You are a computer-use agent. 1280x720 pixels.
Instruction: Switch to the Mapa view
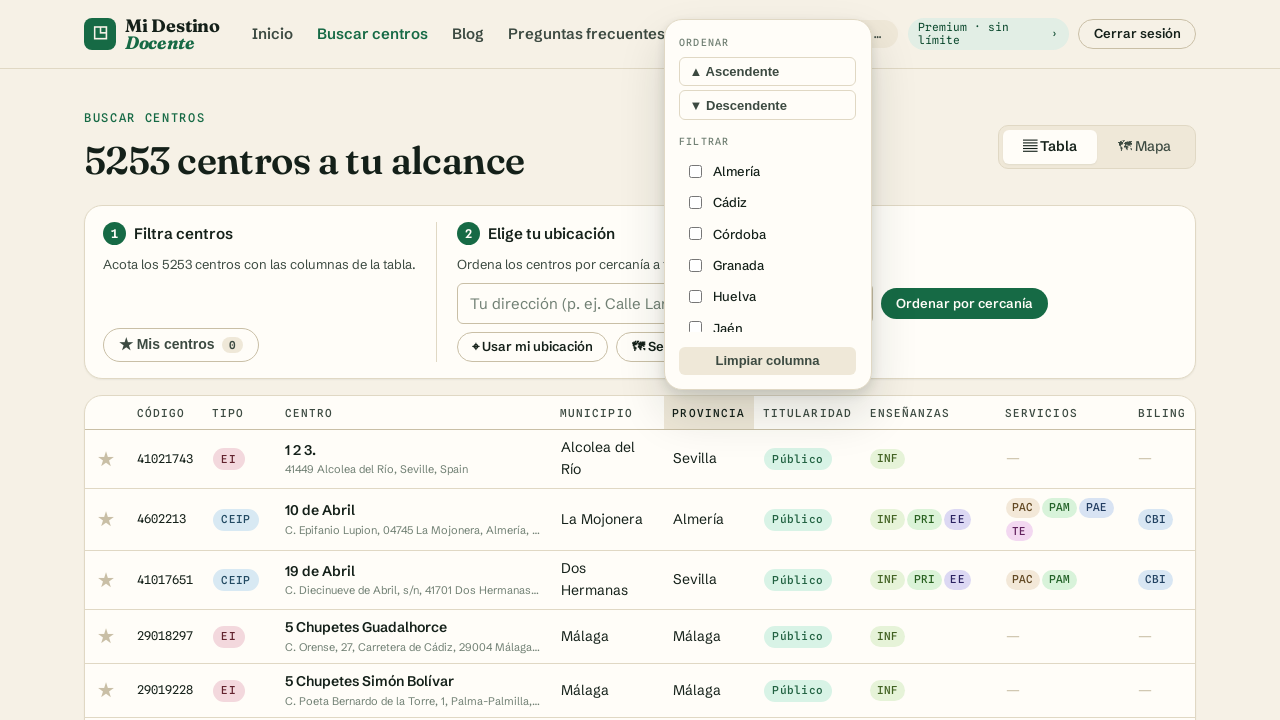coord(1144,147)
